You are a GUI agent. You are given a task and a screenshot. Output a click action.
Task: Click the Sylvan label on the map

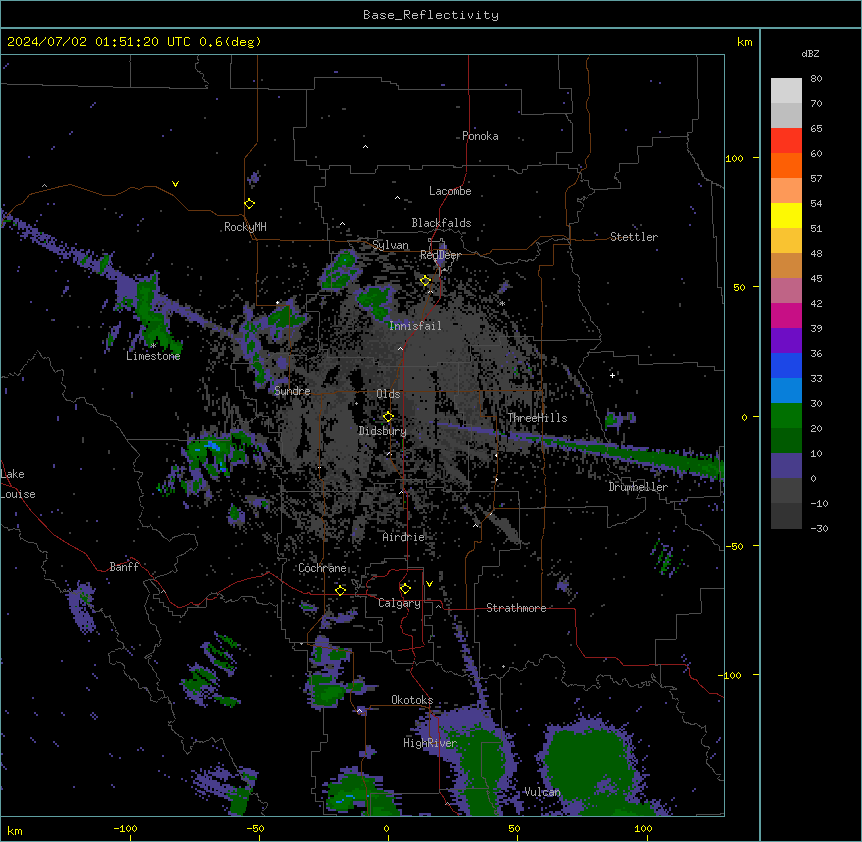tap(390, 245)
